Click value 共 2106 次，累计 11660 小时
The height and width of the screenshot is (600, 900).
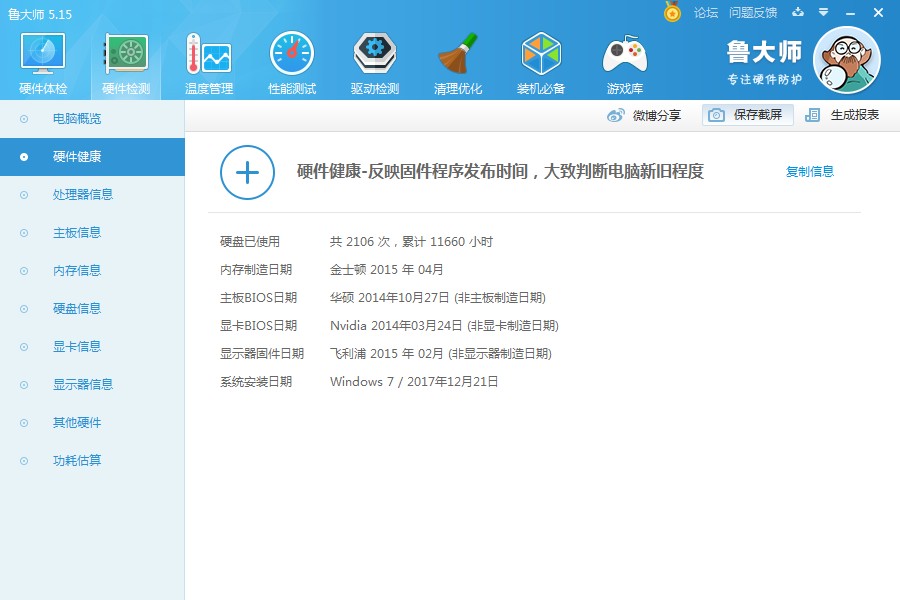[411, 242]
